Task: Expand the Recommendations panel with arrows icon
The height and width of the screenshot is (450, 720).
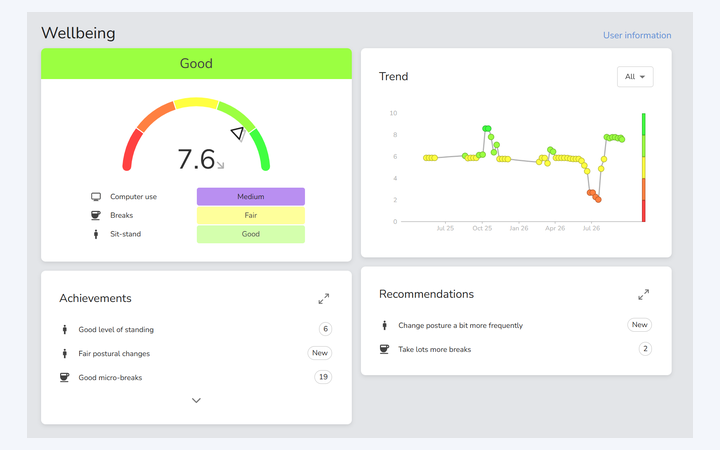Action: pyautogui.click(x=644, y=294)
